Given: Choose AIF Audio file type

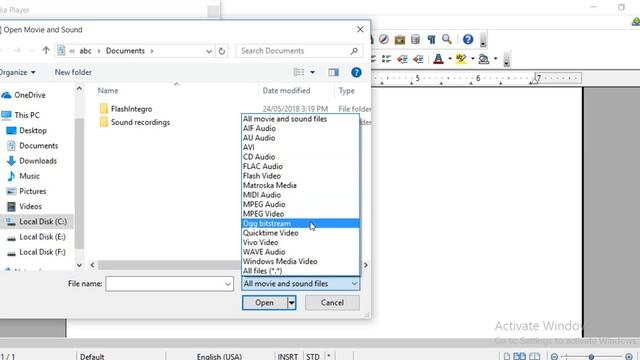Looking at the screenshot, I should point(300,128).
